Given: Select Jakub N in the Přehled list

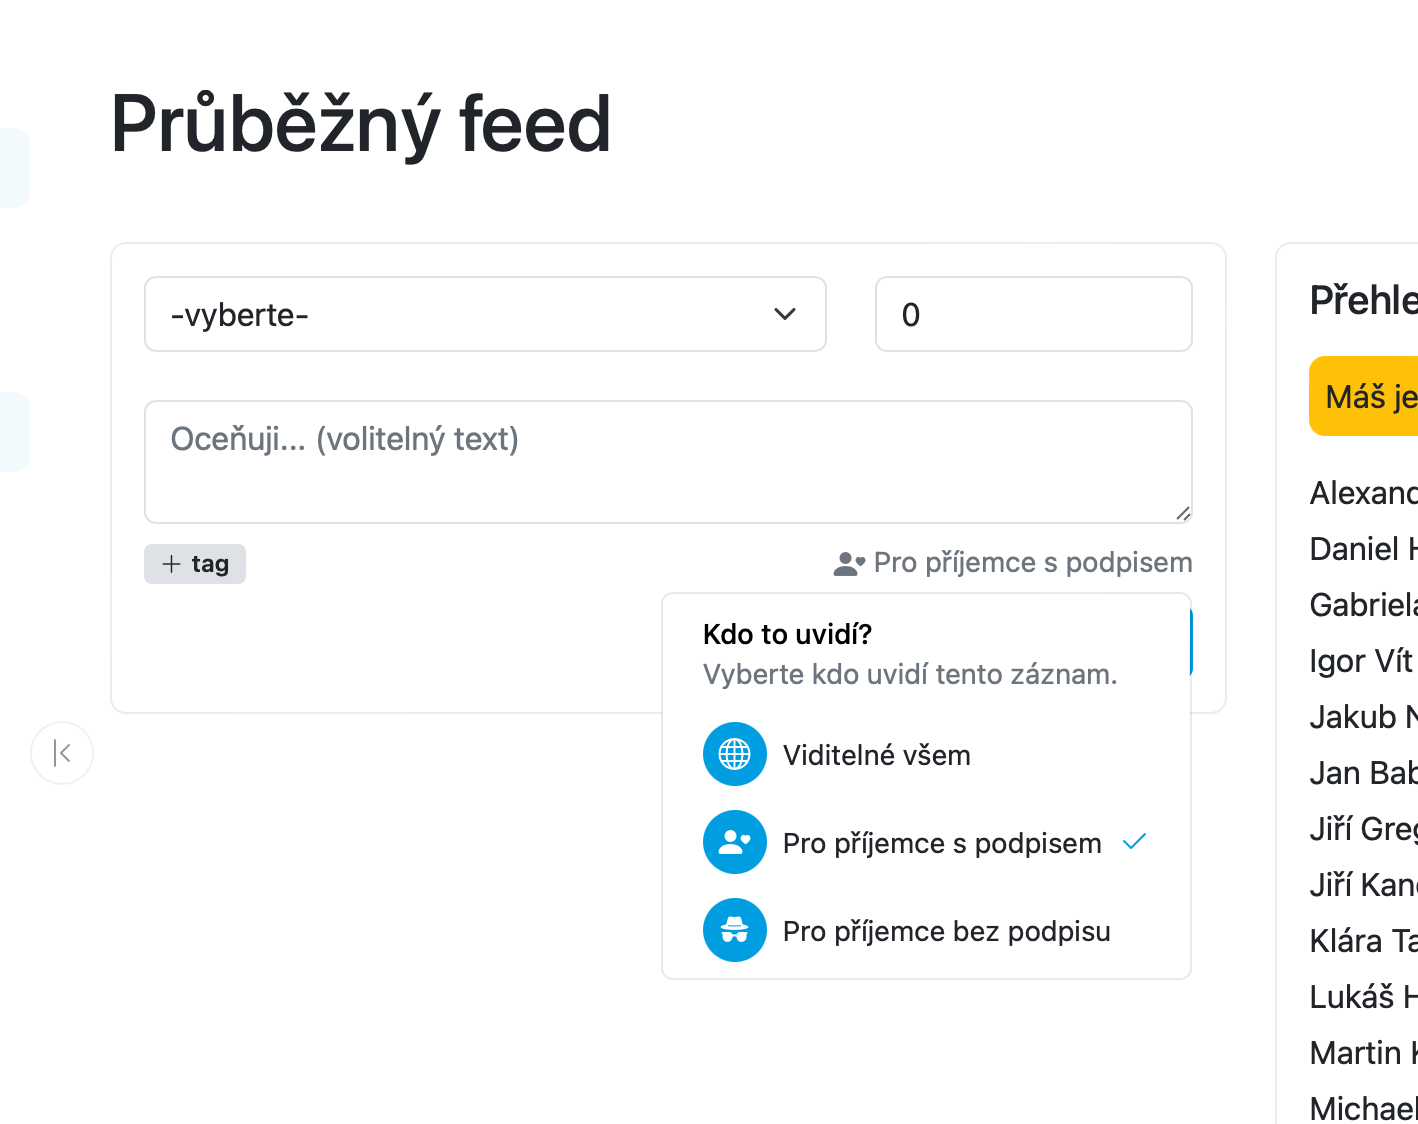Looking at the screenshot, I should pos(1362,716).
